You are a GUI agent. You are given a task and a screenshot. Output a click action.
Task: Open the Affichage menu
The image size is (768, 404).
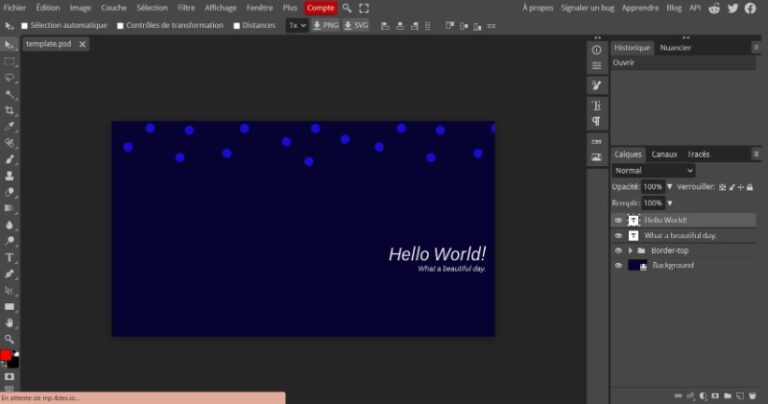220,8
